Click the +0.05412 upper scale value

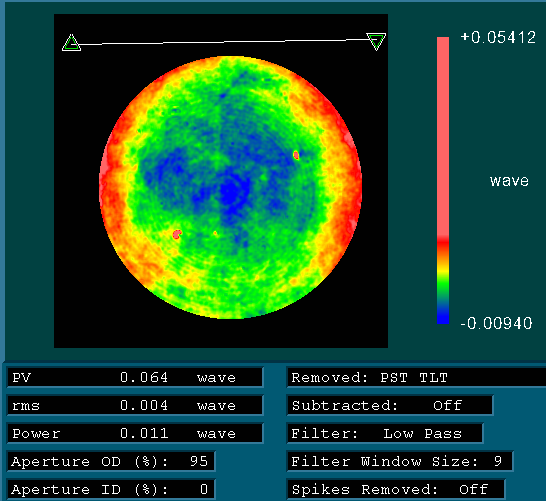(498, 37)
